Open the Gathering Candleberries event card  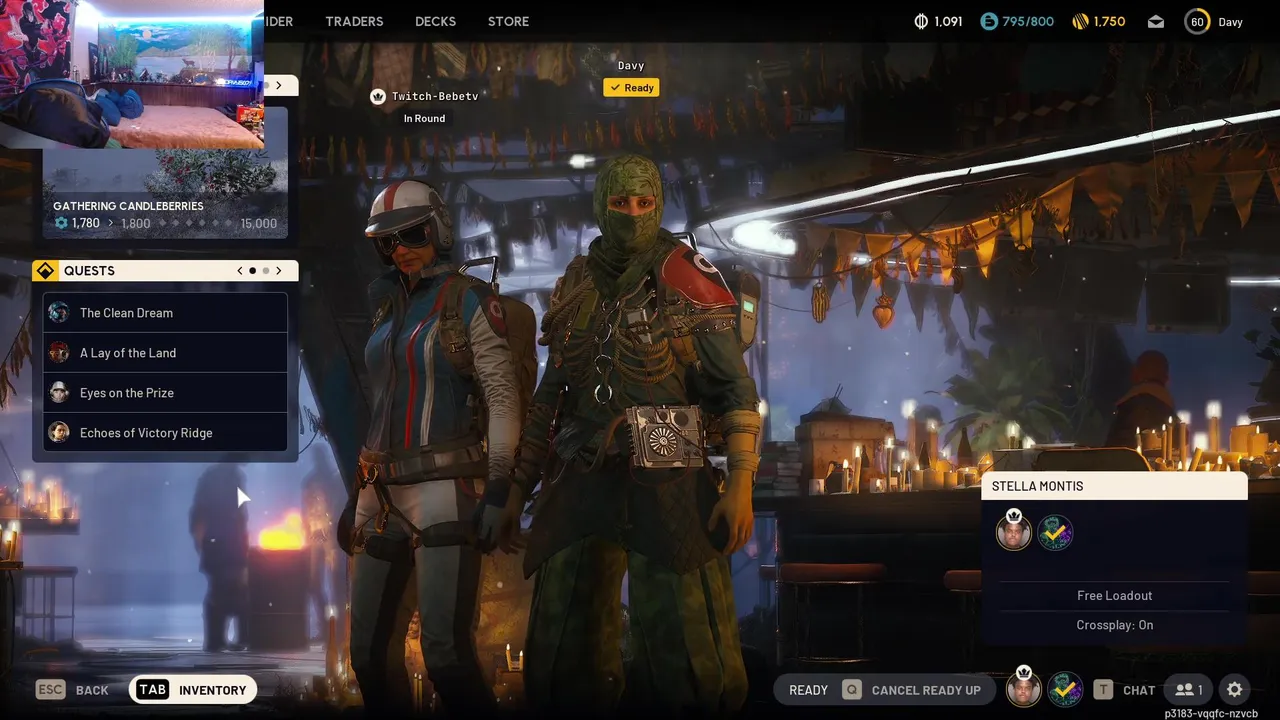click(165, 172)
